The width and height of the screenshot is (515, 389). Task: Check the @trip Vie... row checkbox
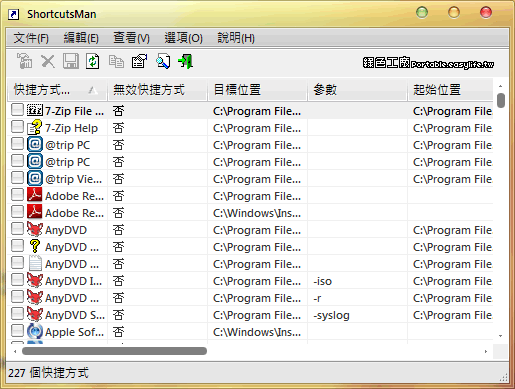tap(17, 178)
